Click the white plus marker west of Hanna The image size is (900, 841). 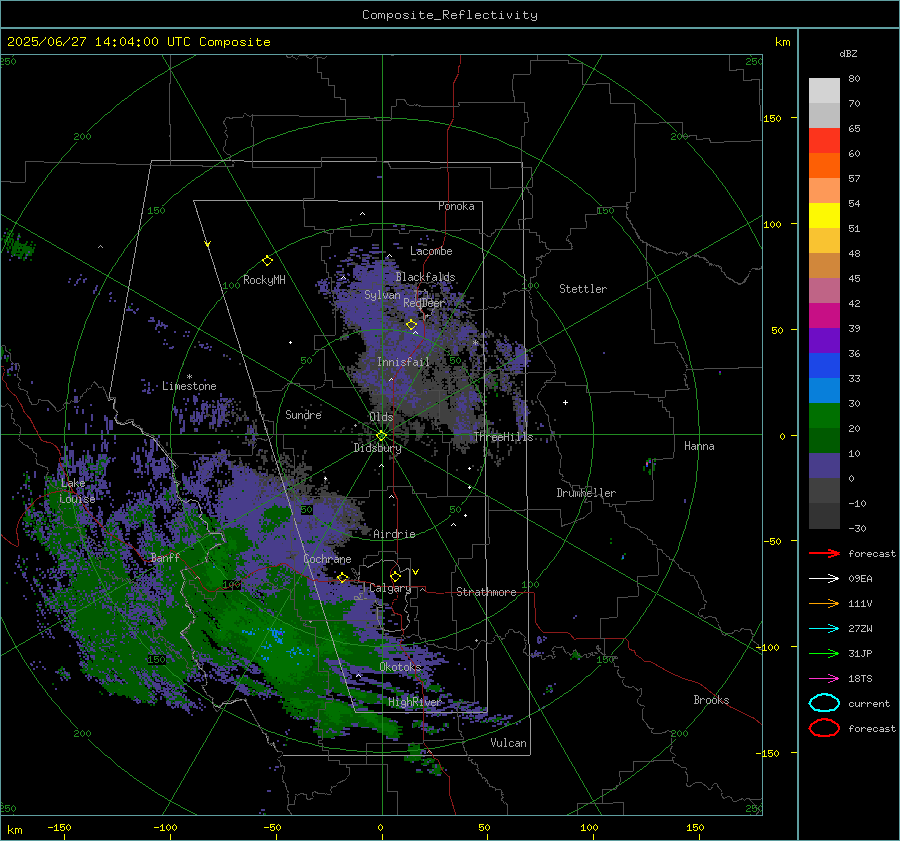565,402
